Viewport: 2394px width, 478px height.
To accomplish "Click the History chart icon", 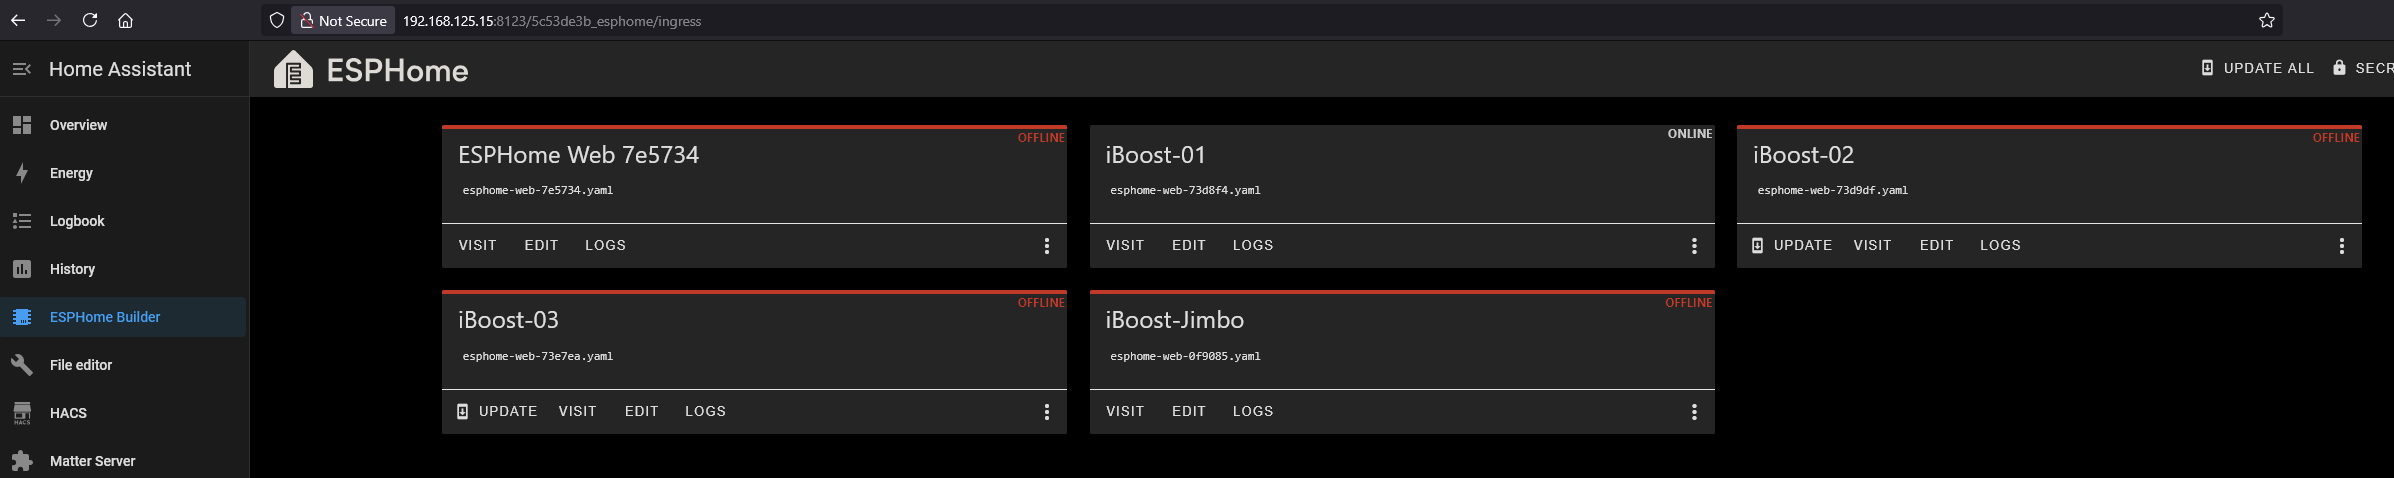I will (22, 269).
